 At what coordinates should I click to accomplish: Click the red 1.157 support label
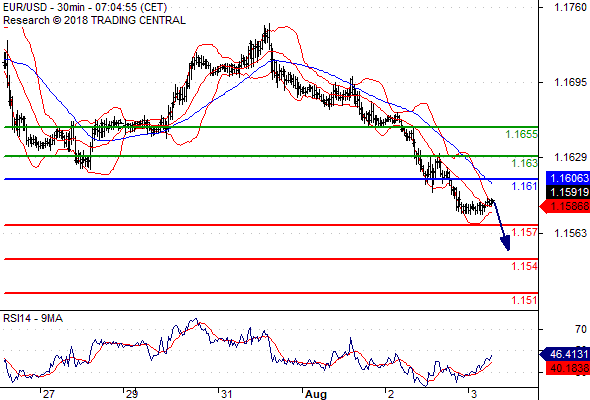tap(524, 232)
